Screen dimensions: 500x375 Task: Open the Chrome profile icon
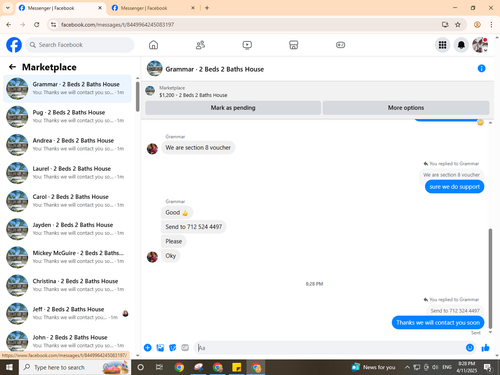(477, 24)
